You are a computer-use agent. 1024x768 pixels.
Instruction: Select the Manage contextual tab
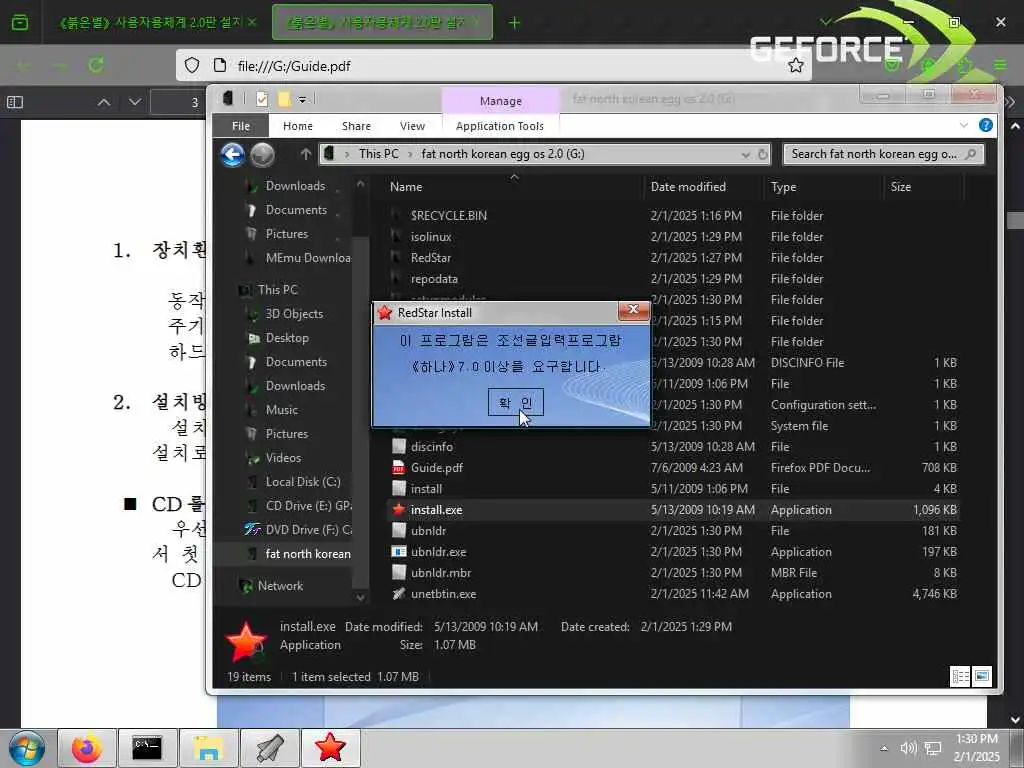(x=500, y=101)
